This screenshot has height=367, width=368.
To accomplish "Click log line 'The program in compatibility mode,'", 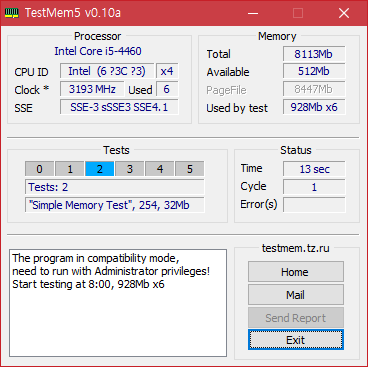I will 96,258.
